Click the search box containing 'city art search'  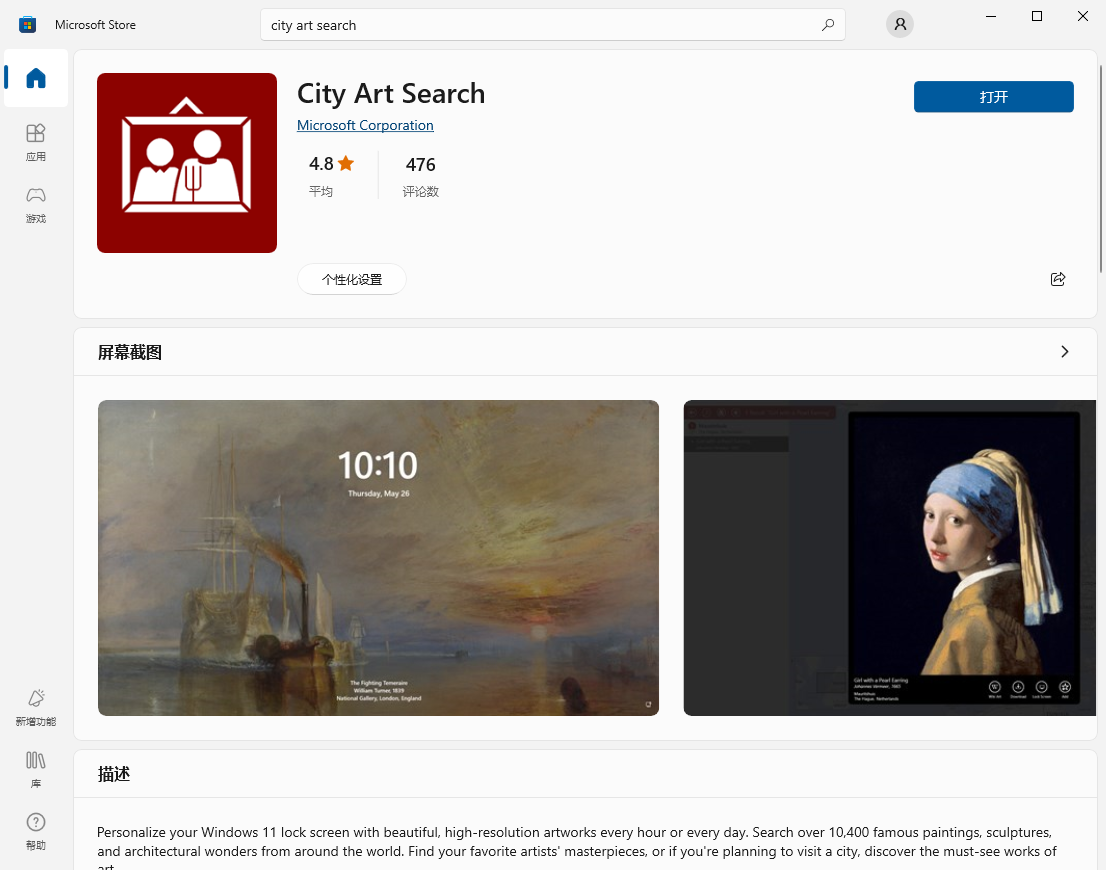[x=540, y=25]
